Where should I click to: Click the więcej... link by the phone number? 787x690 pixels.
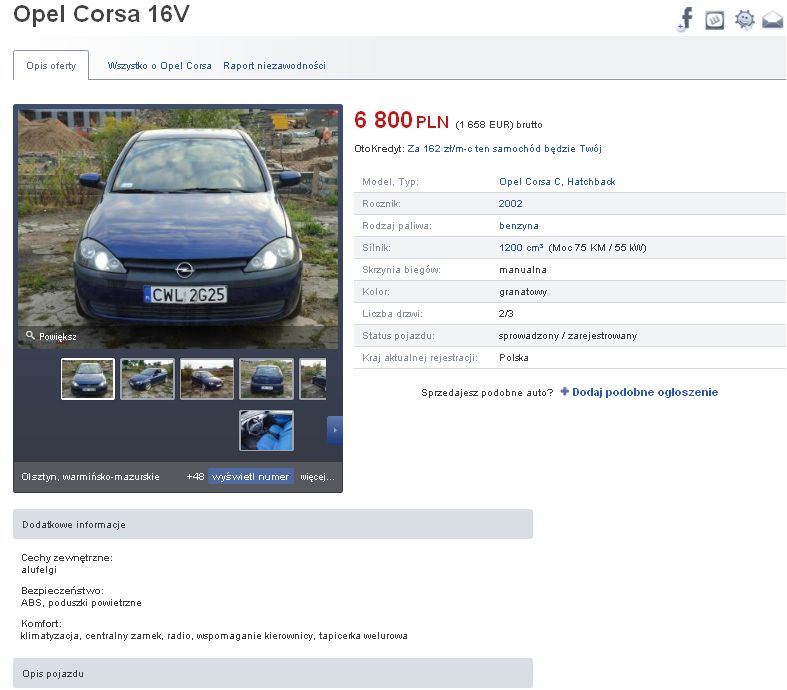317,477
